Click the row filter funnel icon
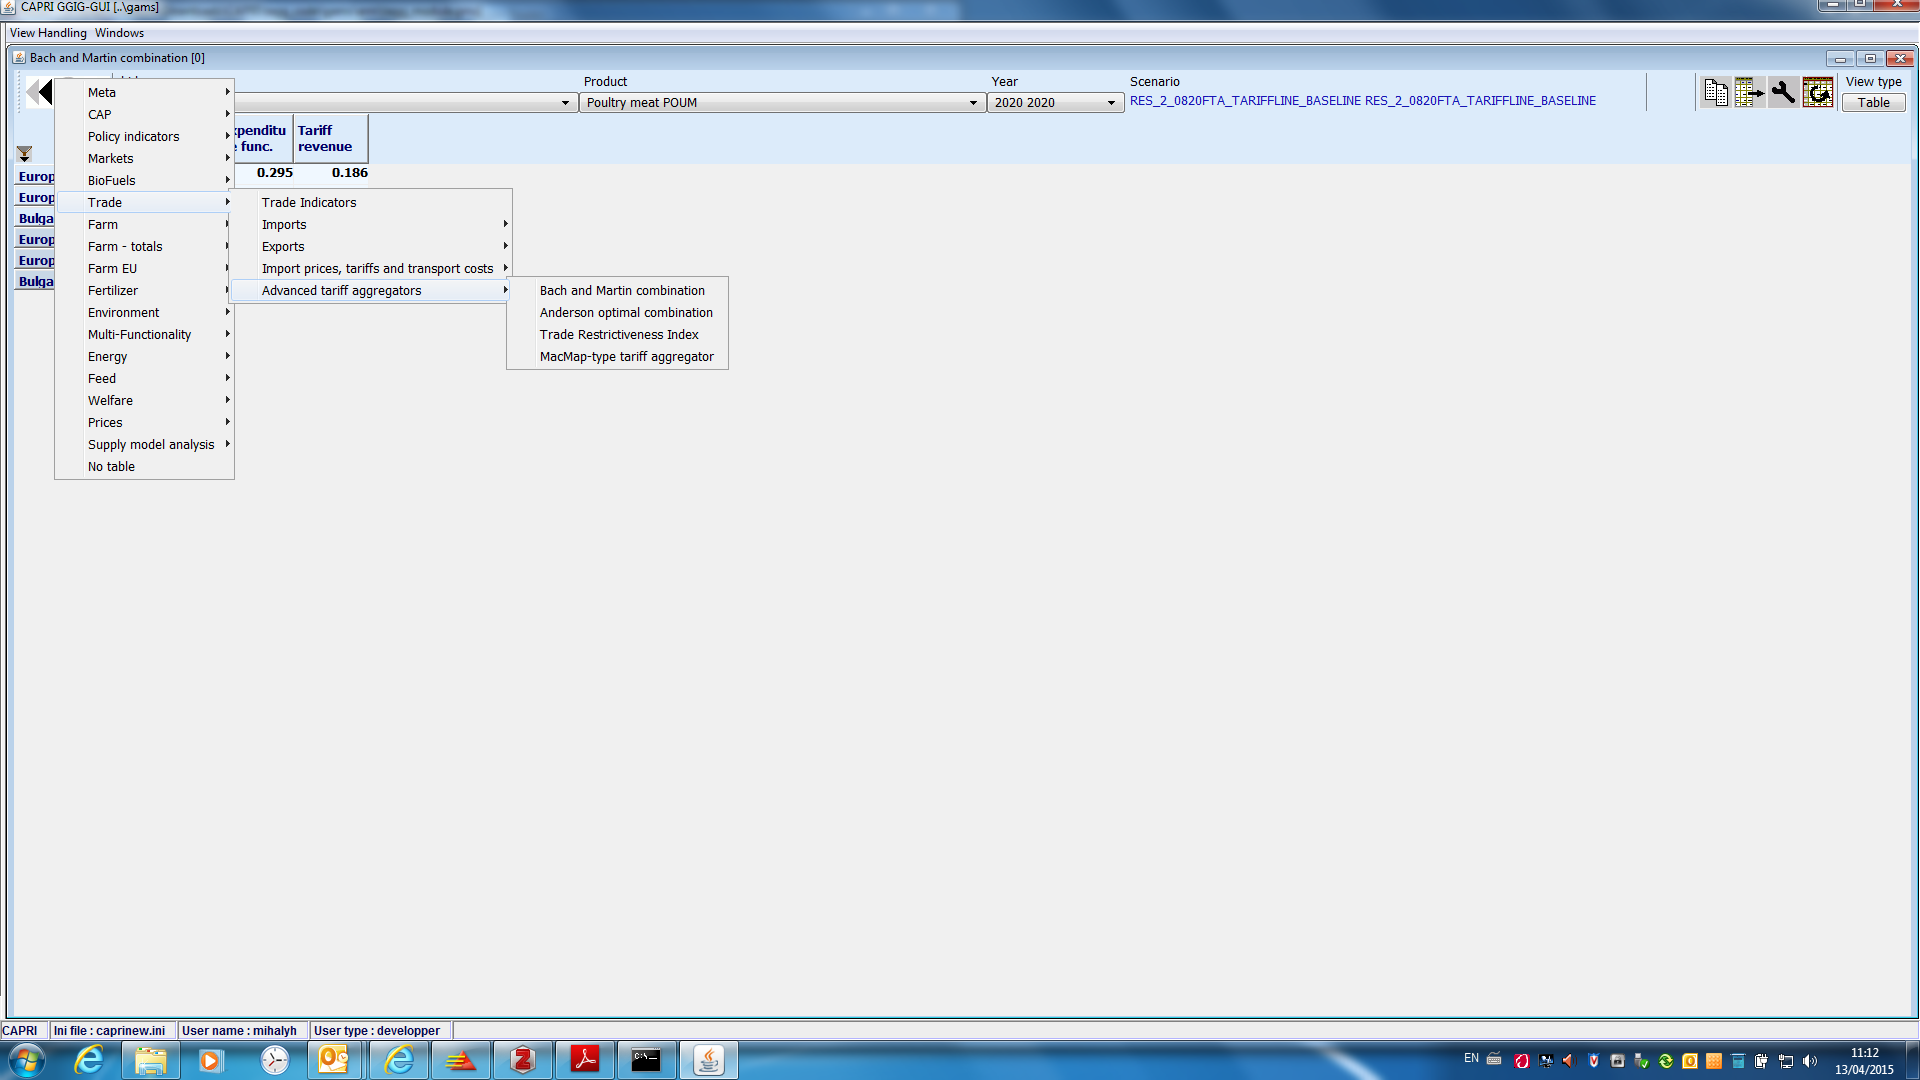The image size is (1920, 1080). (x=24, y=154)
